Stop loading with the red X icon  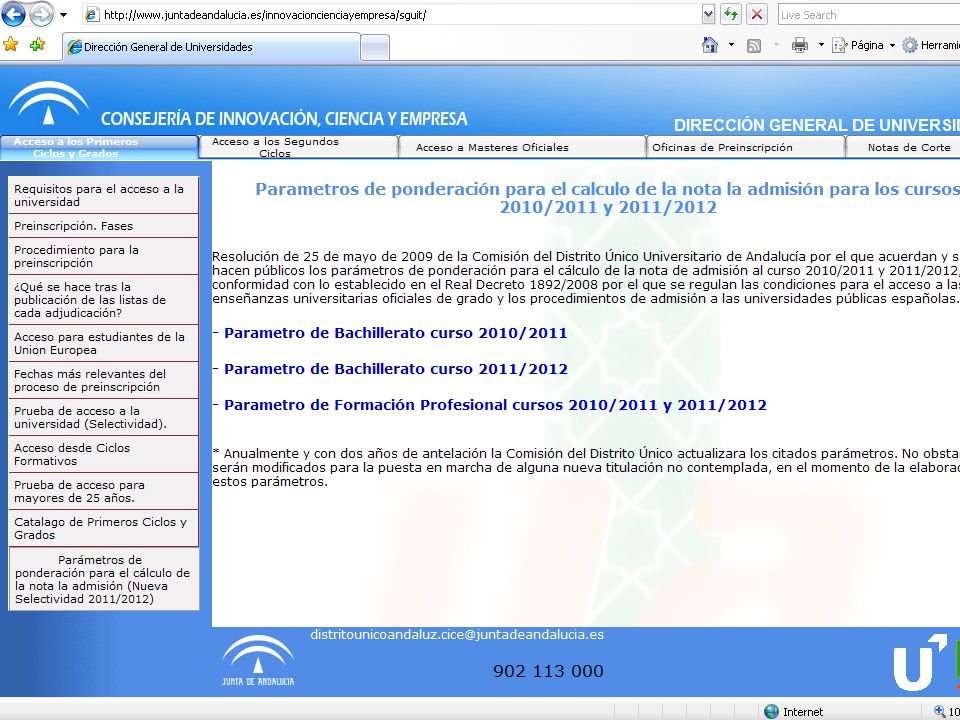(757, 15)
